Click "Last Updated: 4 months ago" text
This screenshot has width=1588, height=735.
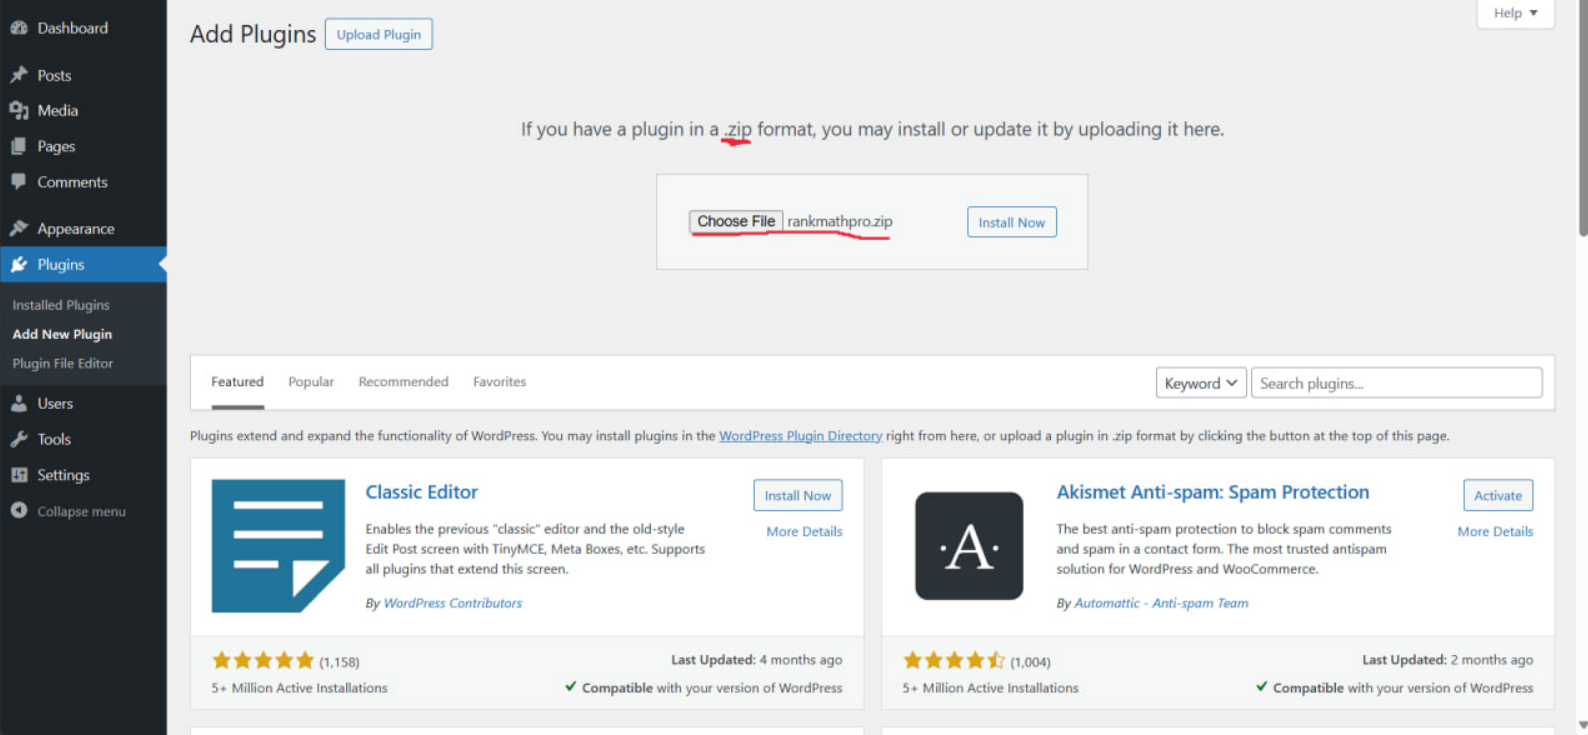757,660
